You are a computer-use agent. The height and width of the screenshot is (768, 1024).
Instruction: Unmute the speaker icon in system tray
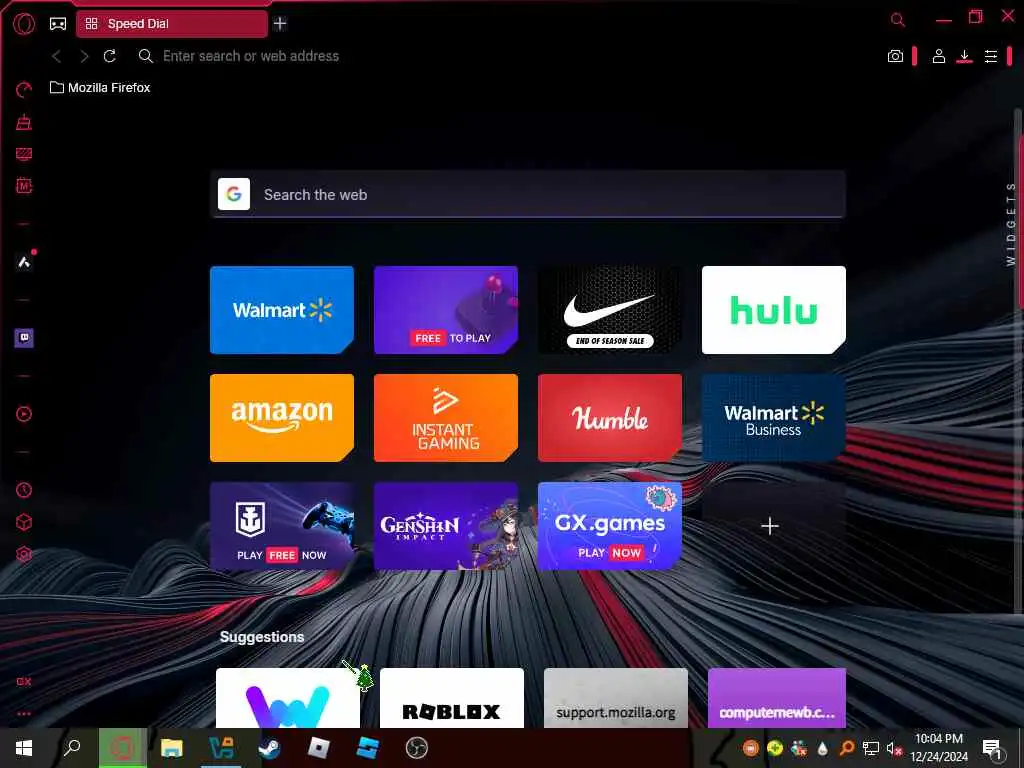click(x=894, y=748)
